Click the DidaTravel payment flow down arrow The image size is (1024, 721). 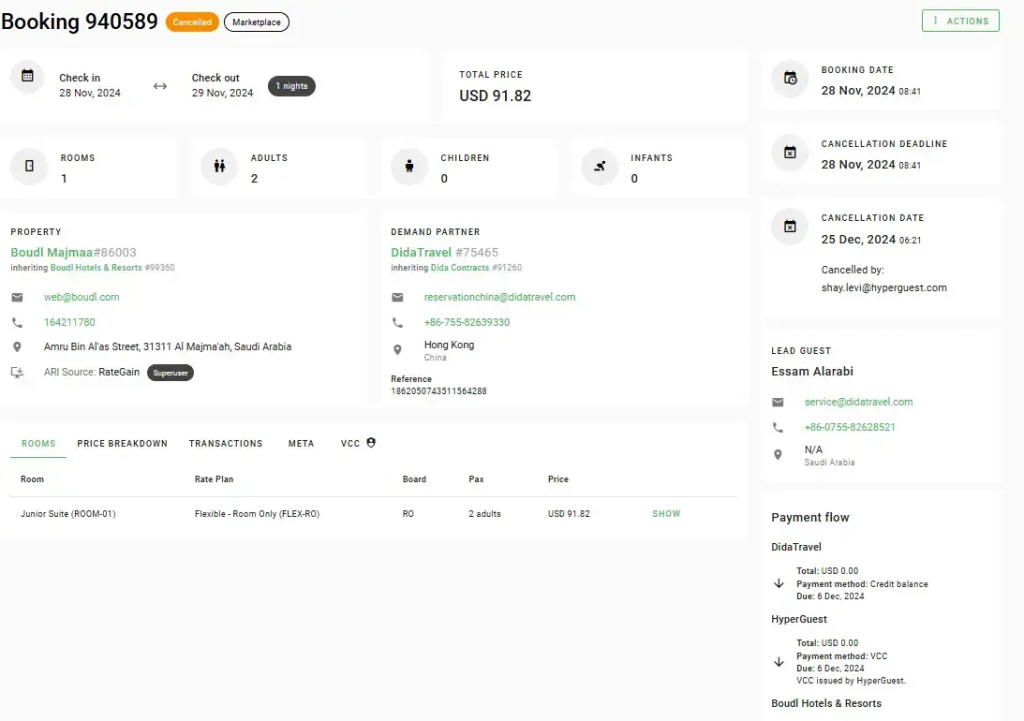pos(778,583)
